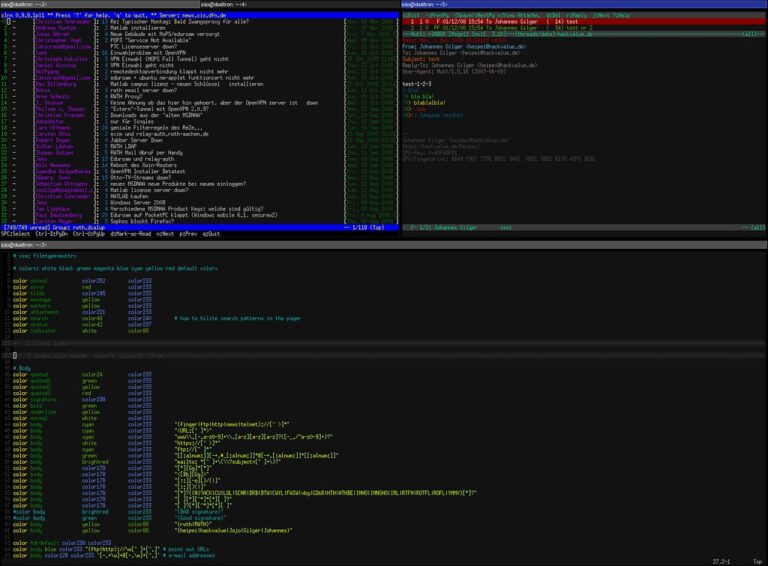Image resolution: width=768 pixels, height=566 pixels.
Task: Select article 'Neue Gebäude mit MoPS/eduroam versorgt'
Action: pos(165,34)
